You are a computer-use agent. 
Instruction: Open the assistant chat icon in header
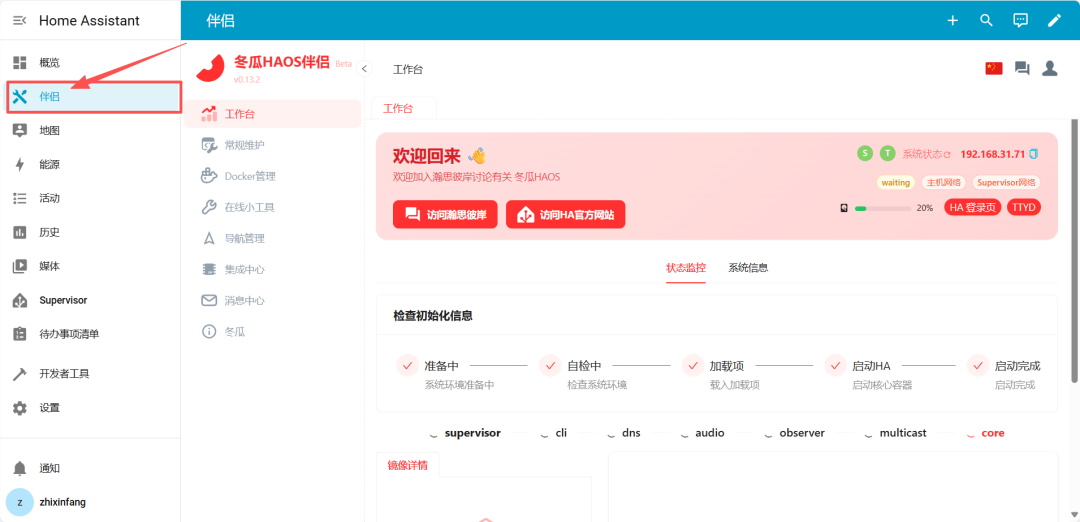[1020, 20]
